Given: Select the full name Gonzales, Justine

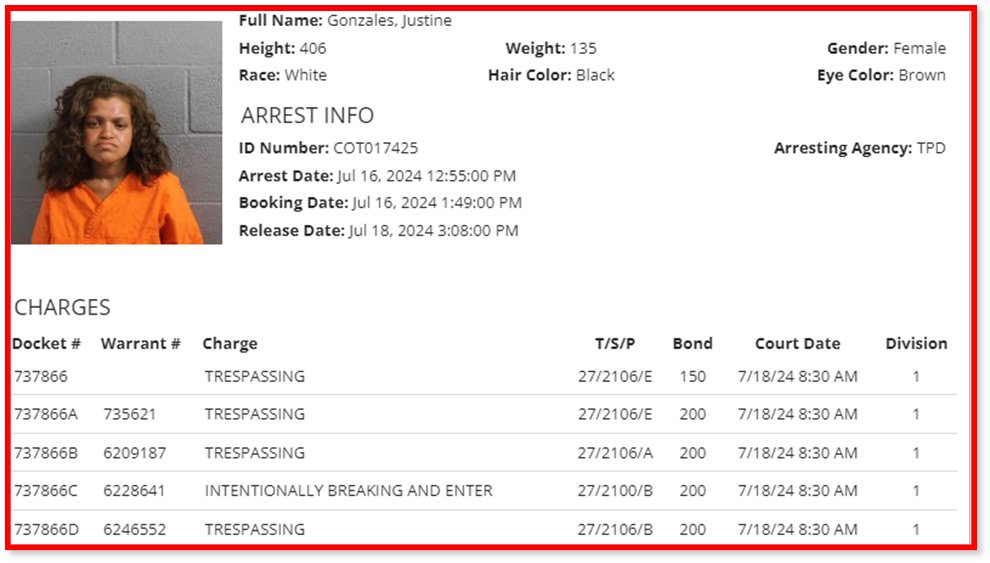Looking at the screenshot, I should pyautogui.click(x=389, y=20).
